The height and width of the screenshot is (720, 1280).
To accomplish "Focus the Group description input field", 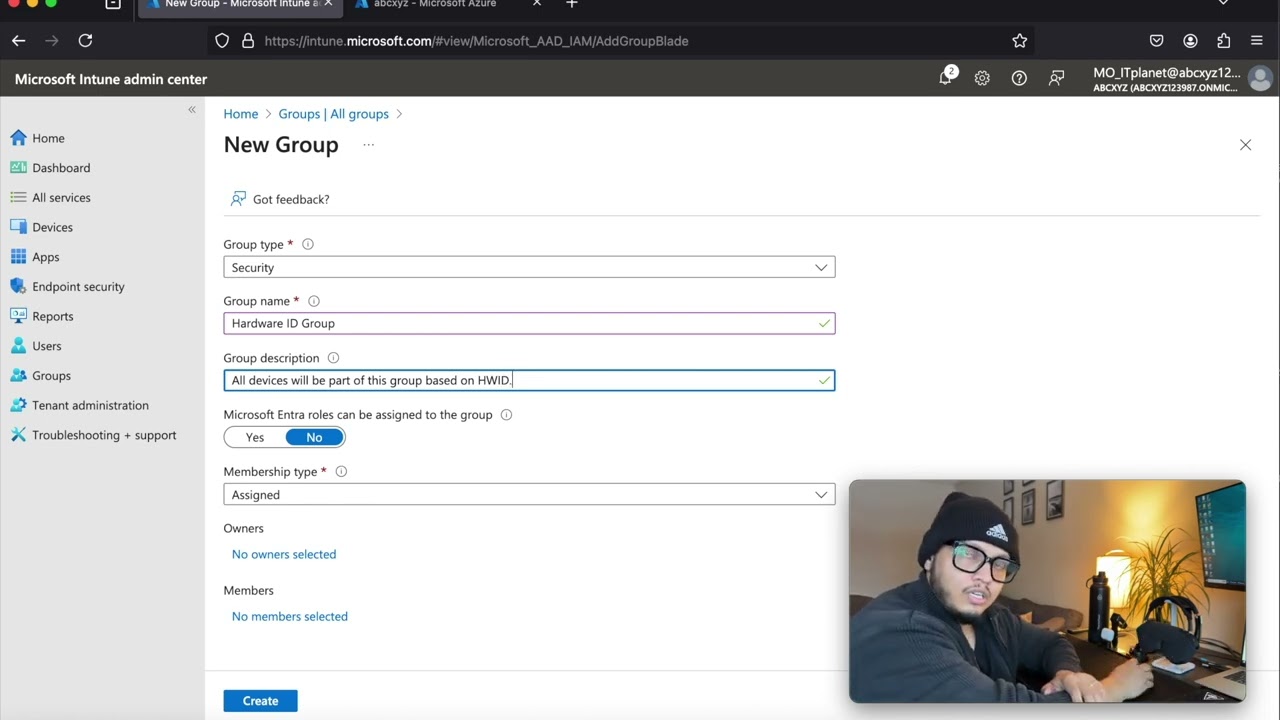I will click(529, 380).
